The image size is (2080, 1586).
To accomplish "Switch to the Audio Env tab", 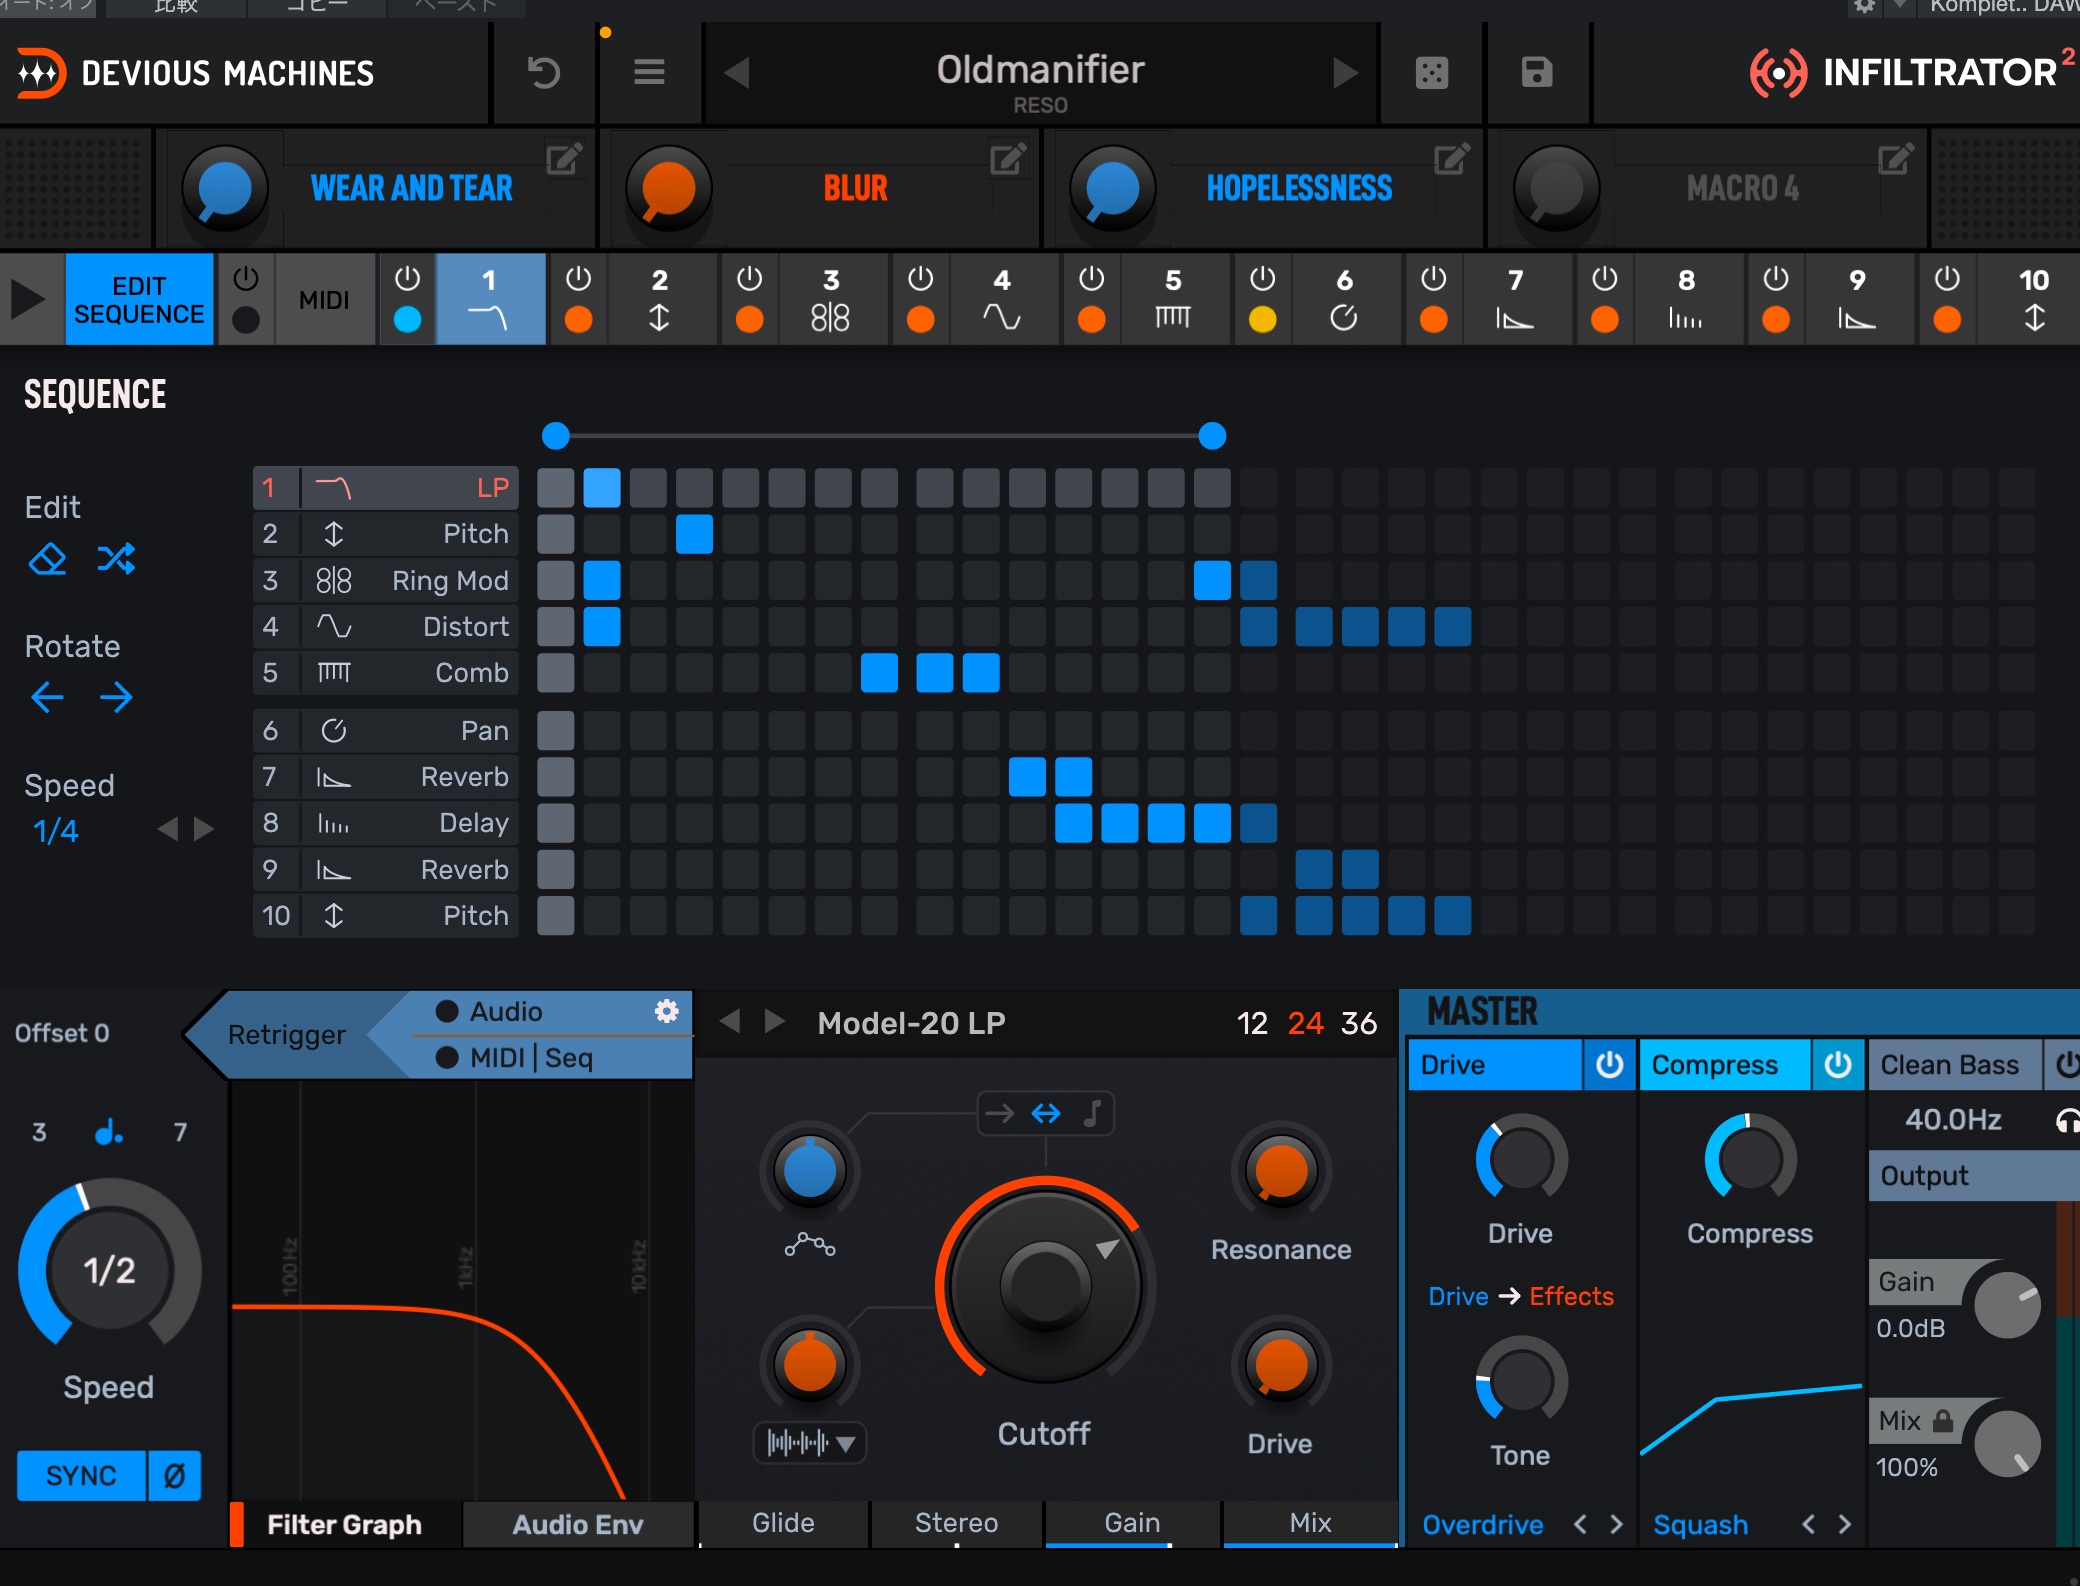I will [577, 1524].
